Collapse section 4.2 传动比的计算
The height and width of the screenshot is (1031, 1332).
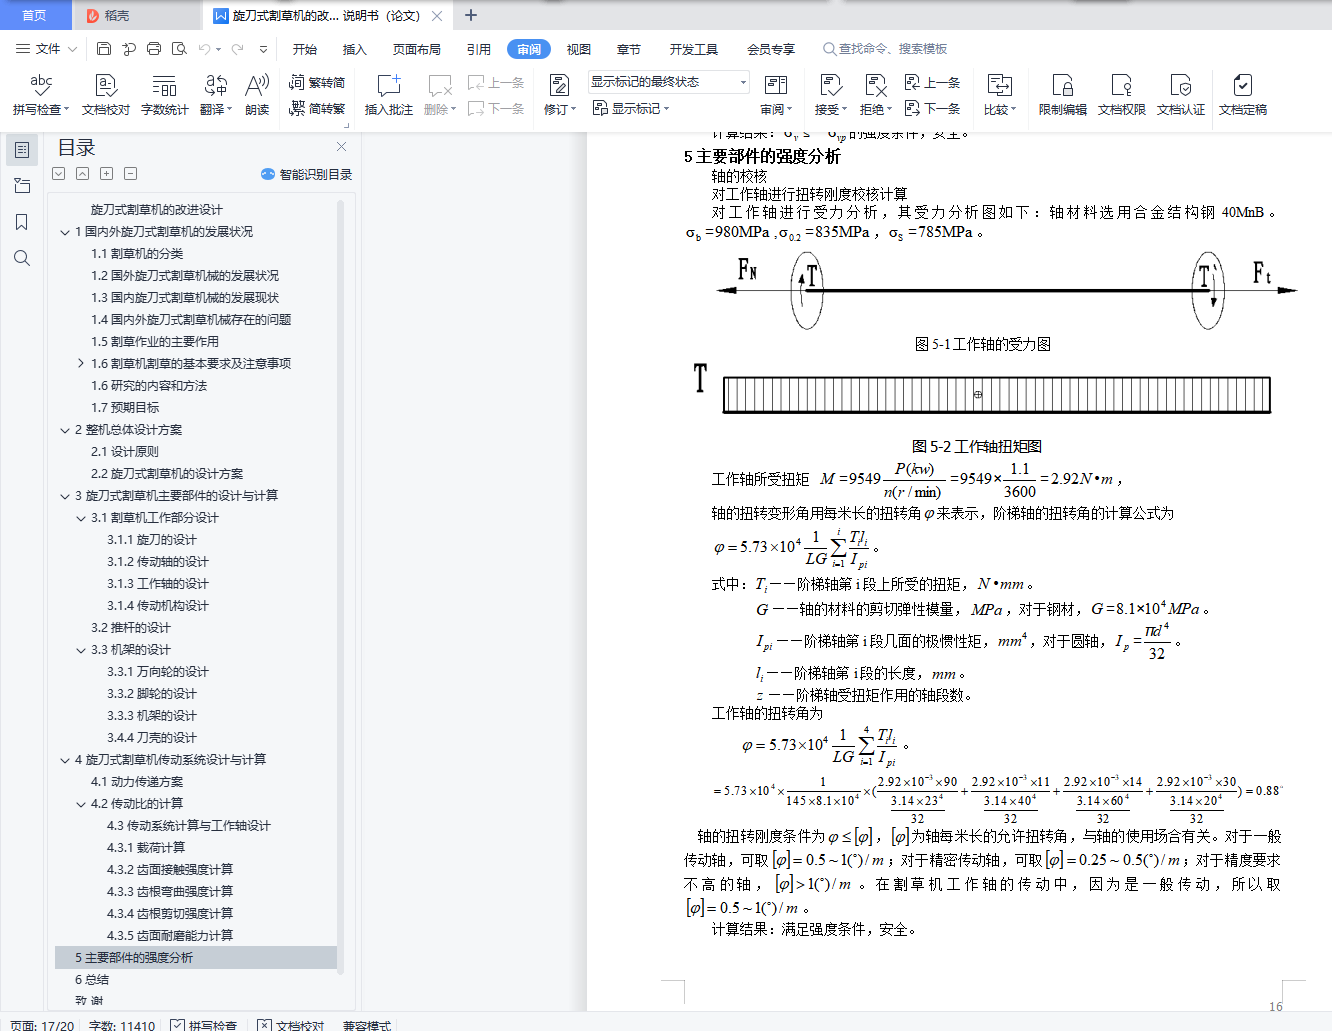pos(81,804)
